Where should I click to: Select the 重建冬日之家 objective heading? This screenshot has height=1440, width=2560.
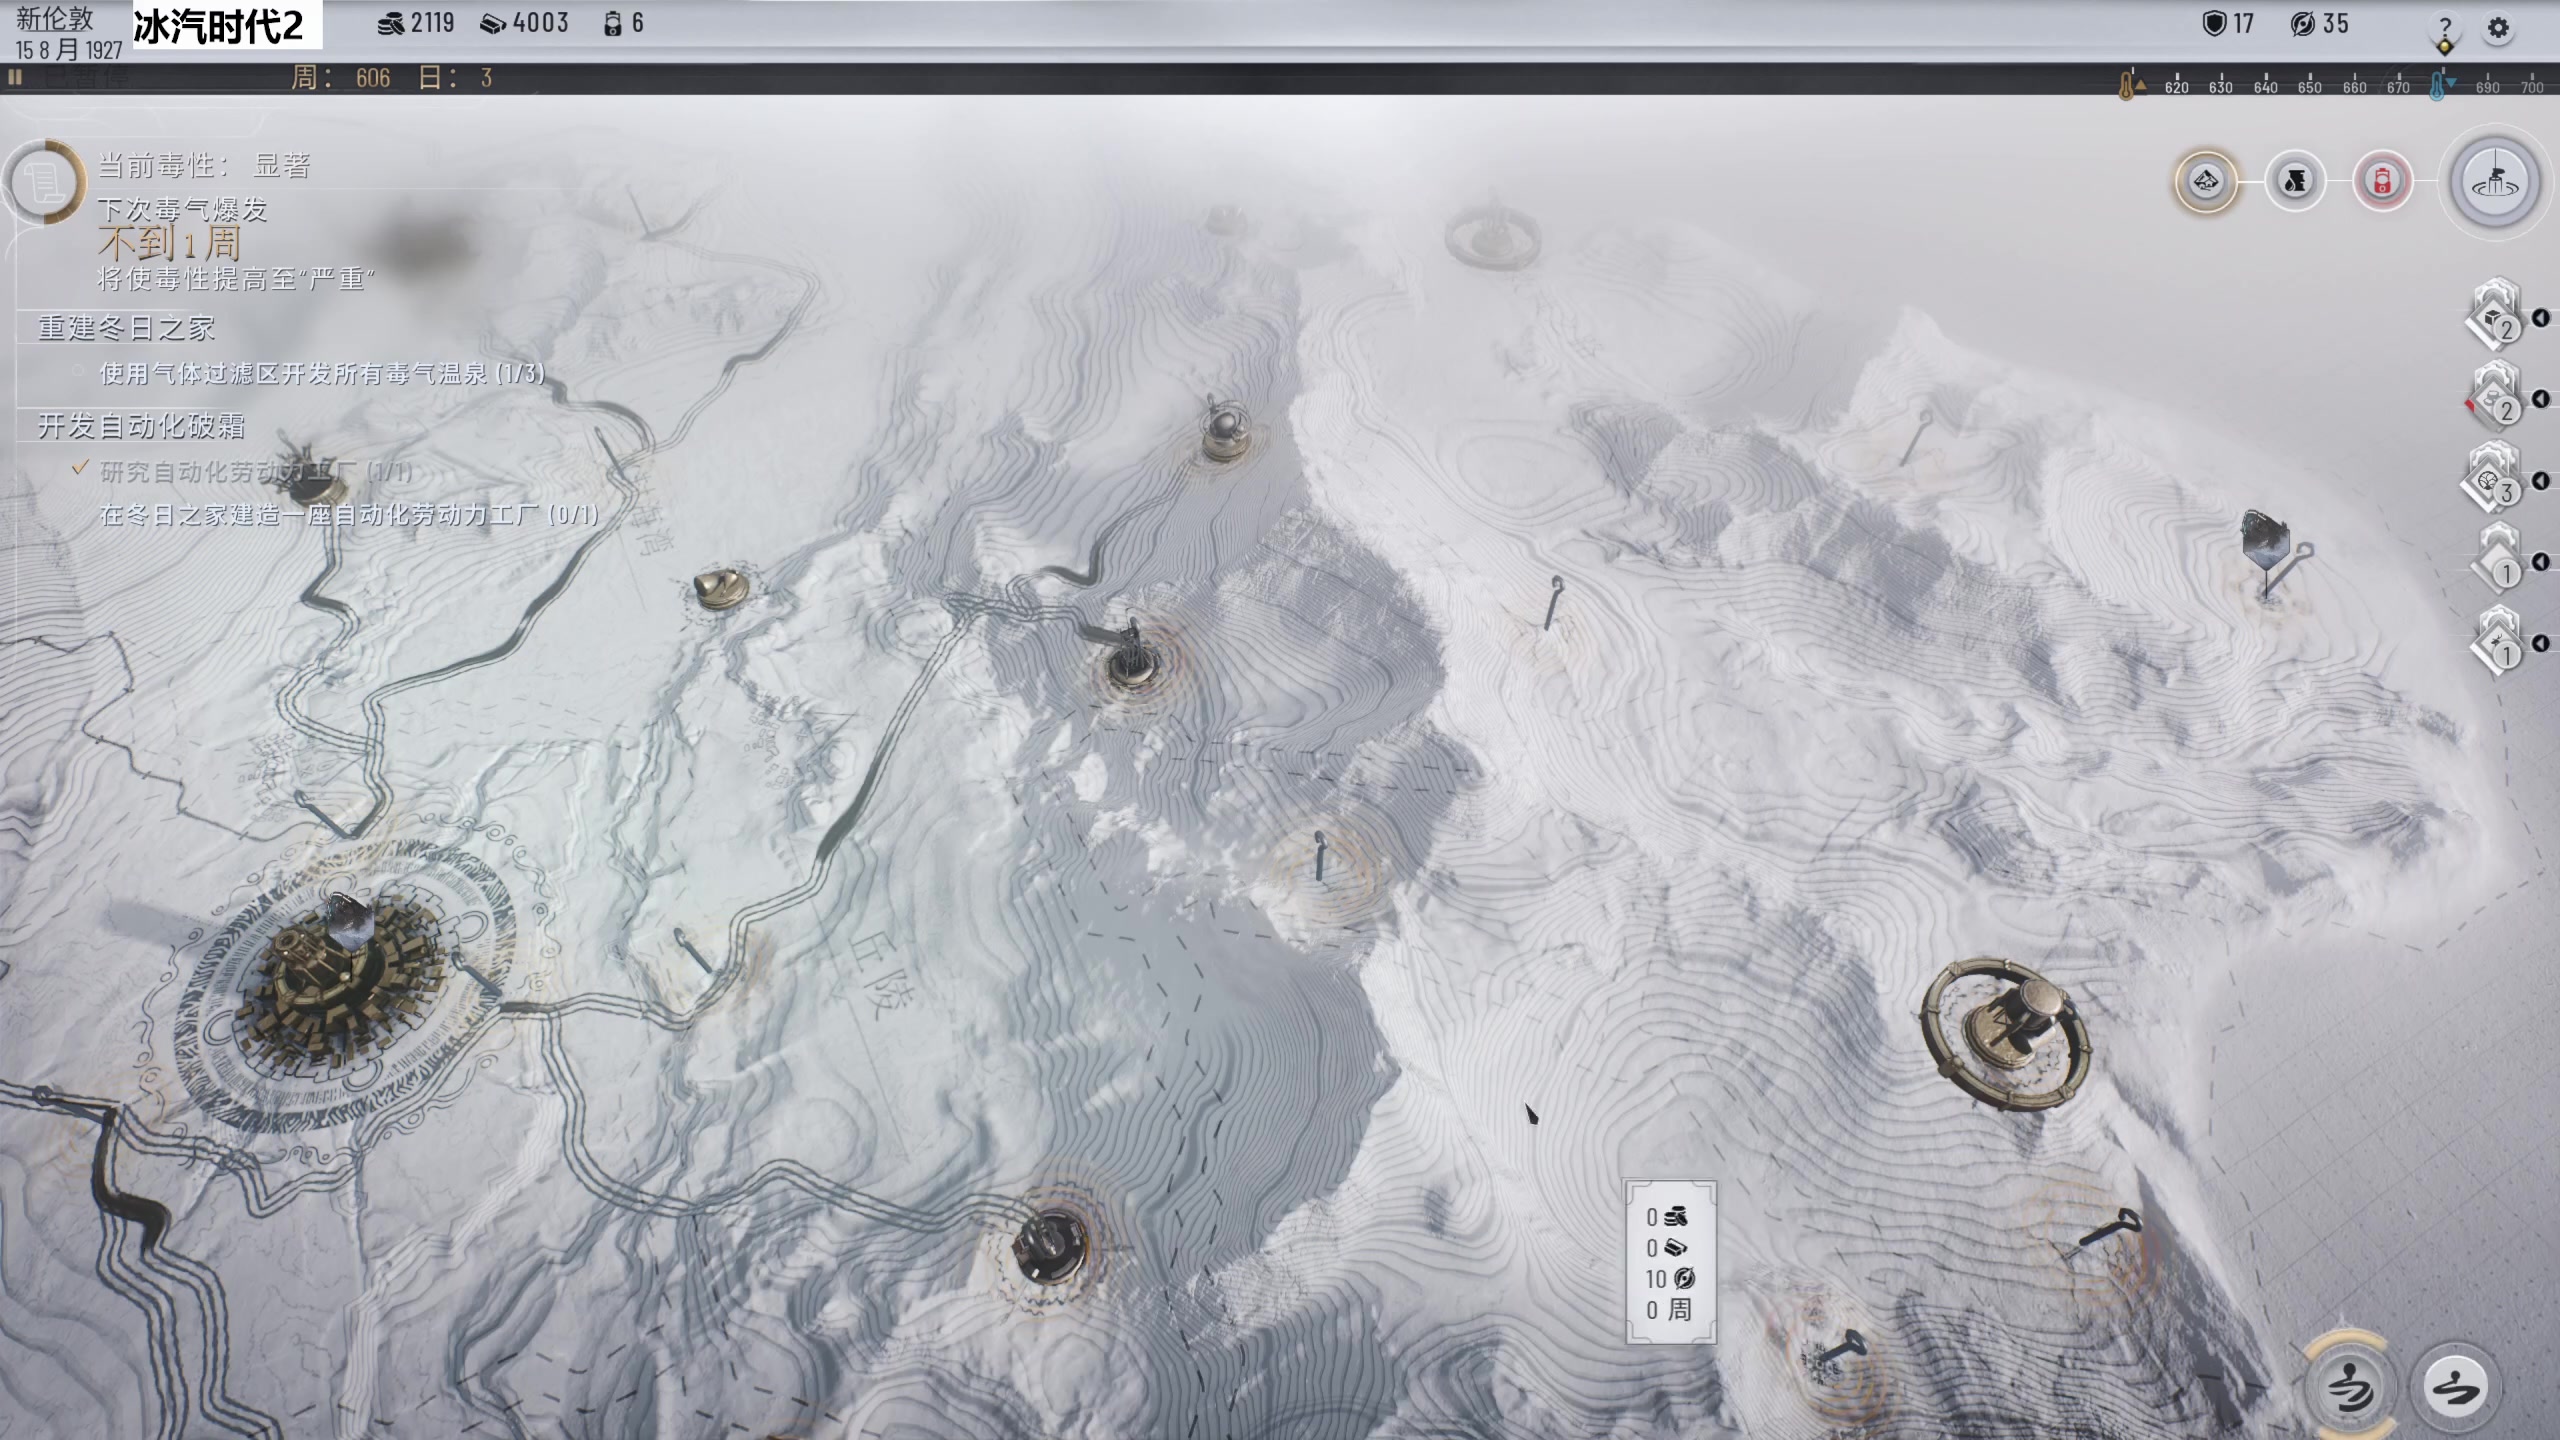click(126, 328)
